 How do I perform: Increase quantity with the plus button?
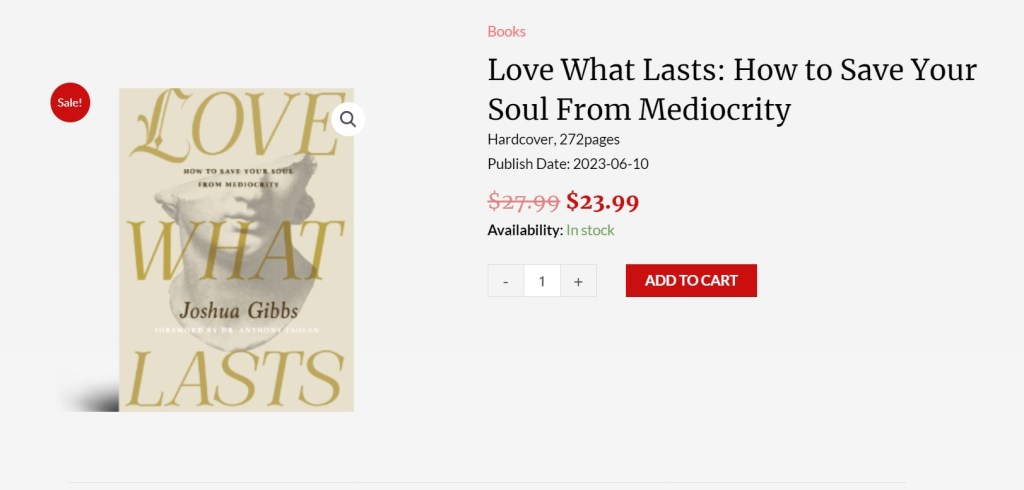(578, 281)
